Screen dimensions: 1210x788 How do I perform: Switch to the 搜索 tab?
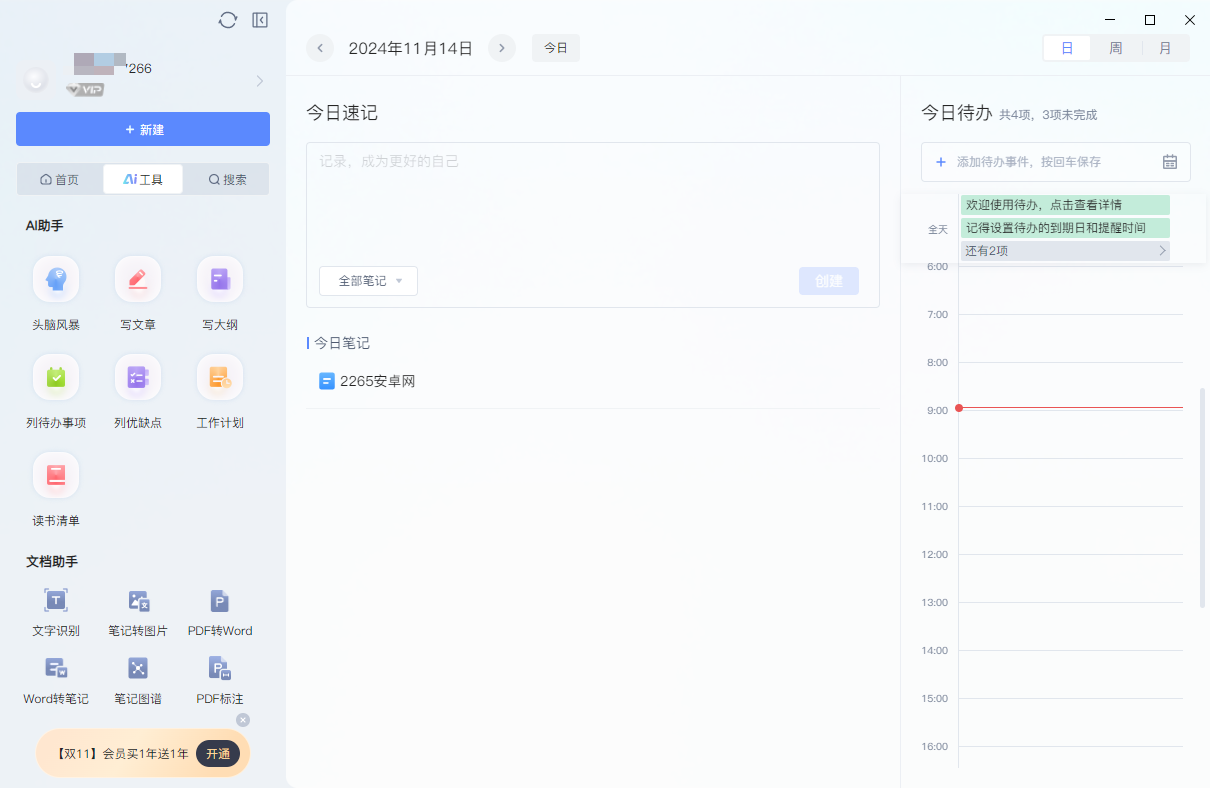(x=225, y=178)
